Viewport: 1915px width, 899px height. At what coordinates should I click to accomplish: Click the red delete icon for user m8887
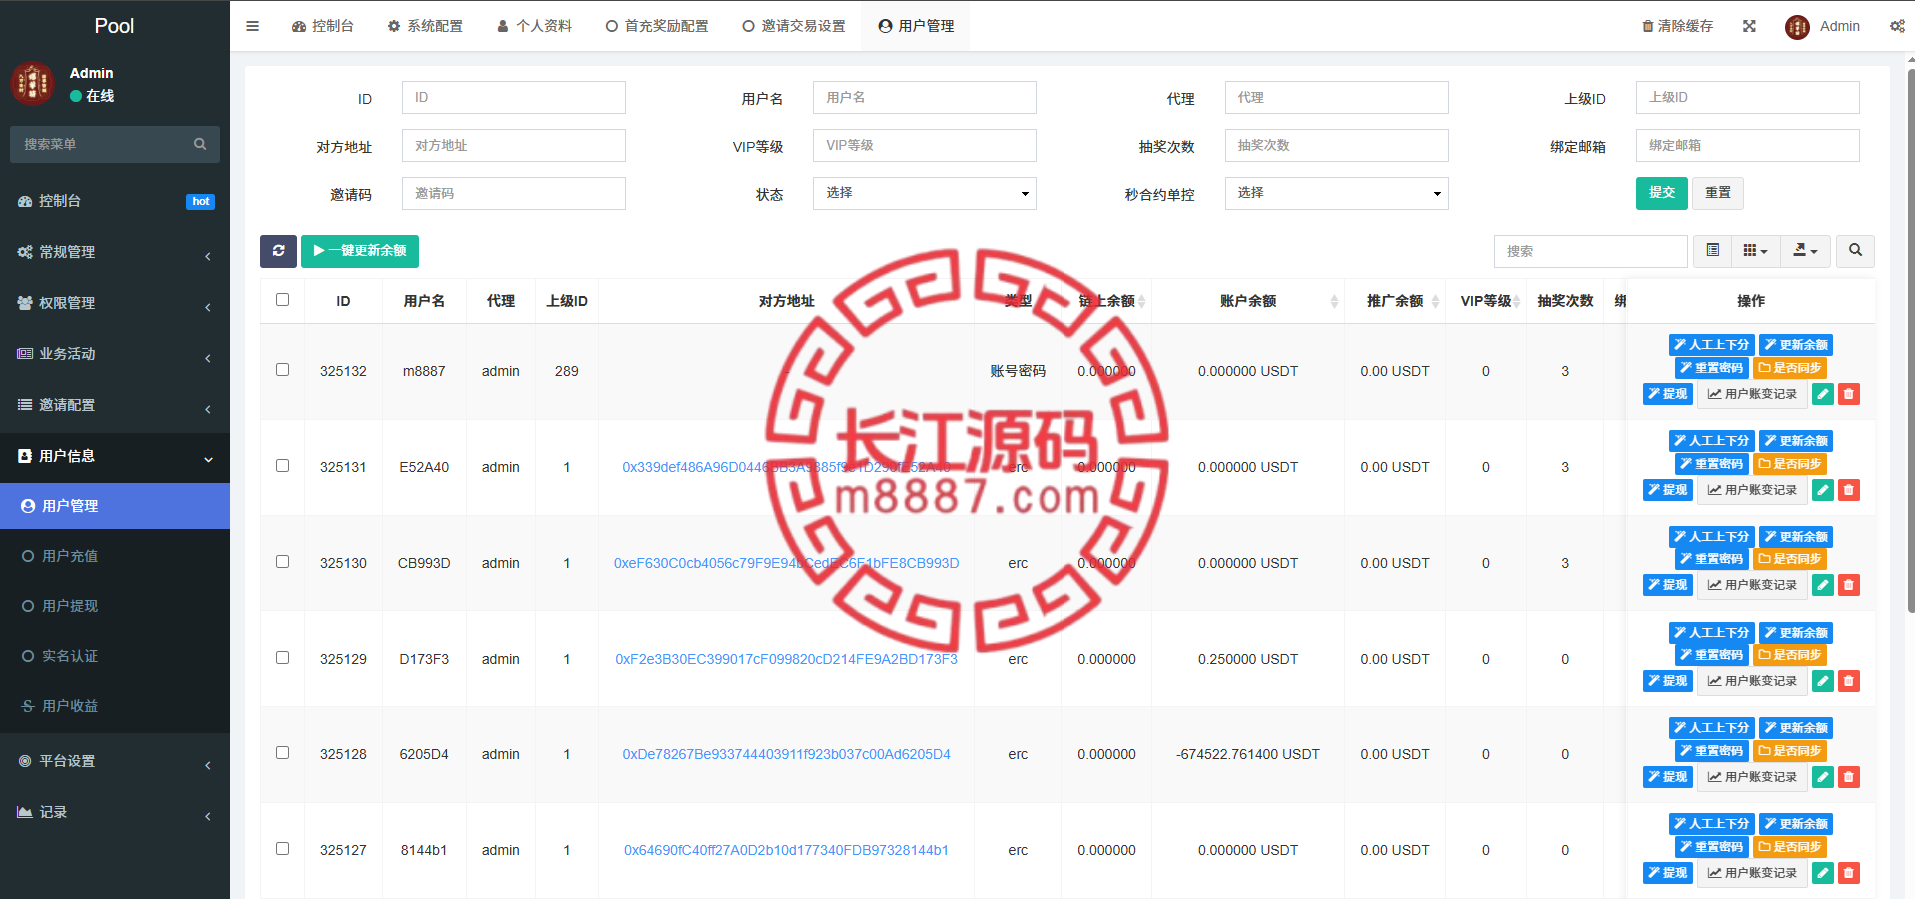tap(1849, 394)
